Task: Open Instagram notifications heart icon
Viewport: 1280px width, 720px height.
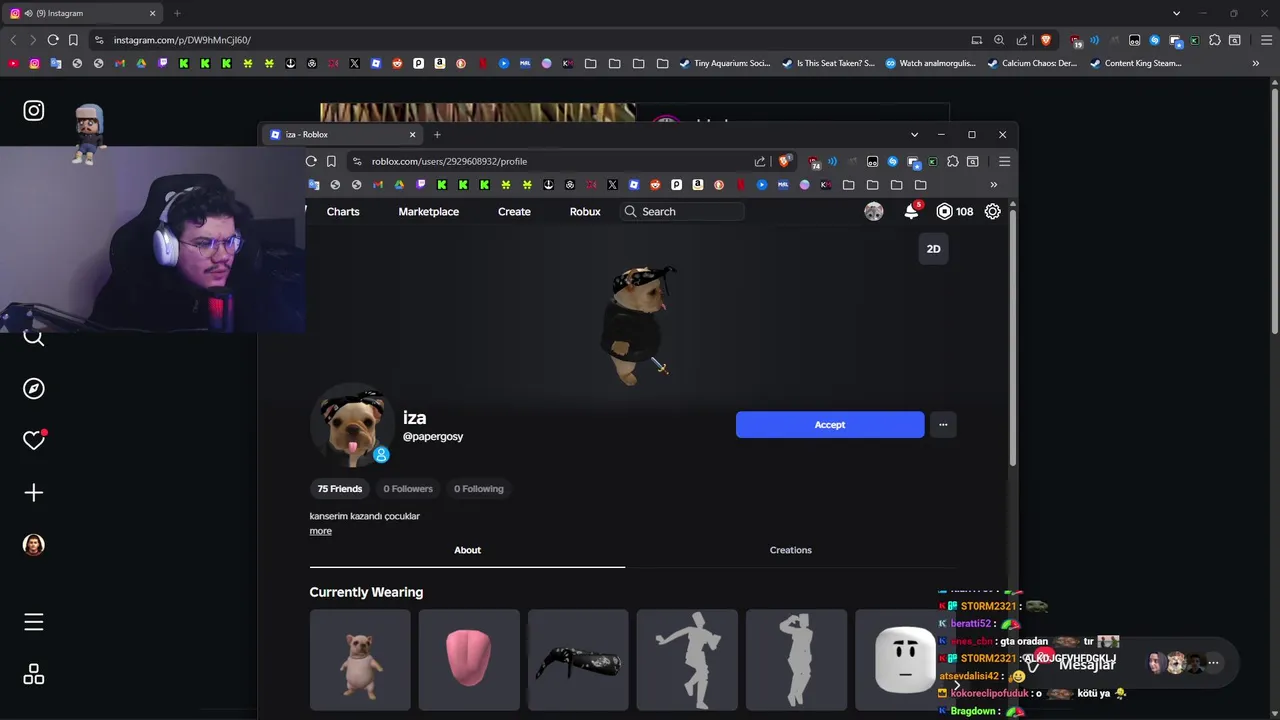Action: pos(34,440)
